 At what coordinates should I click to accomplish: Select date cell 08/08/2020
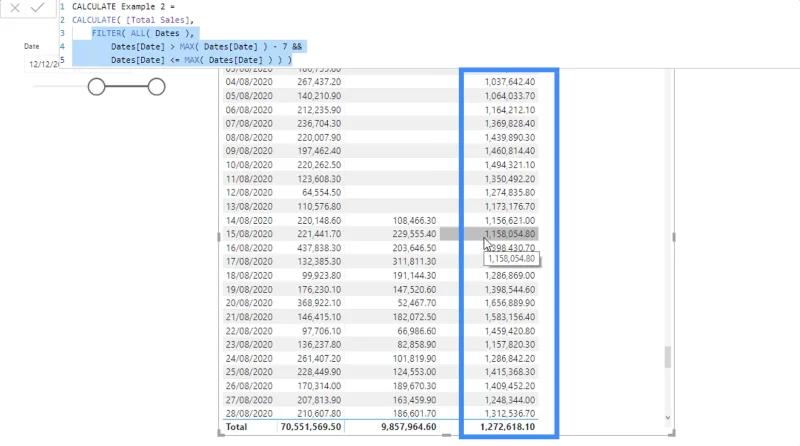coord(249,137)
